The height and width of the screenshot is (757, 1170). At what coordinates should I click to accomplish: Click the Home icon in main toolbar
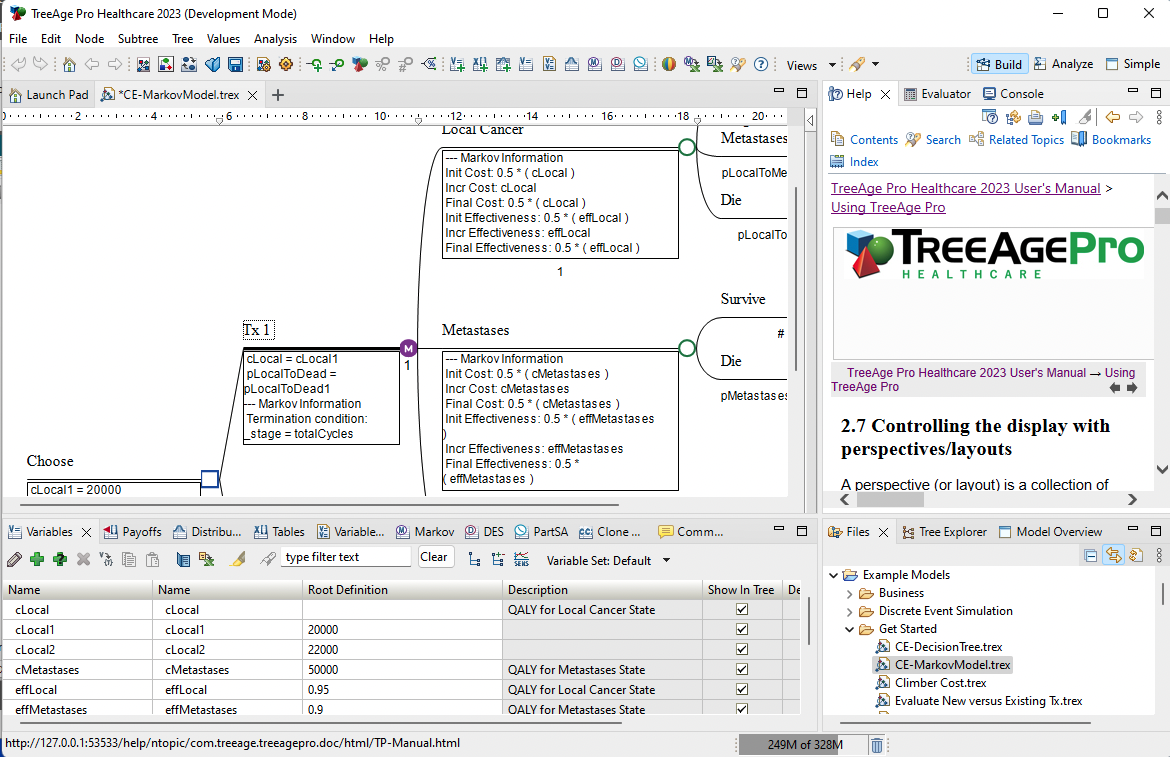[69, 65]
